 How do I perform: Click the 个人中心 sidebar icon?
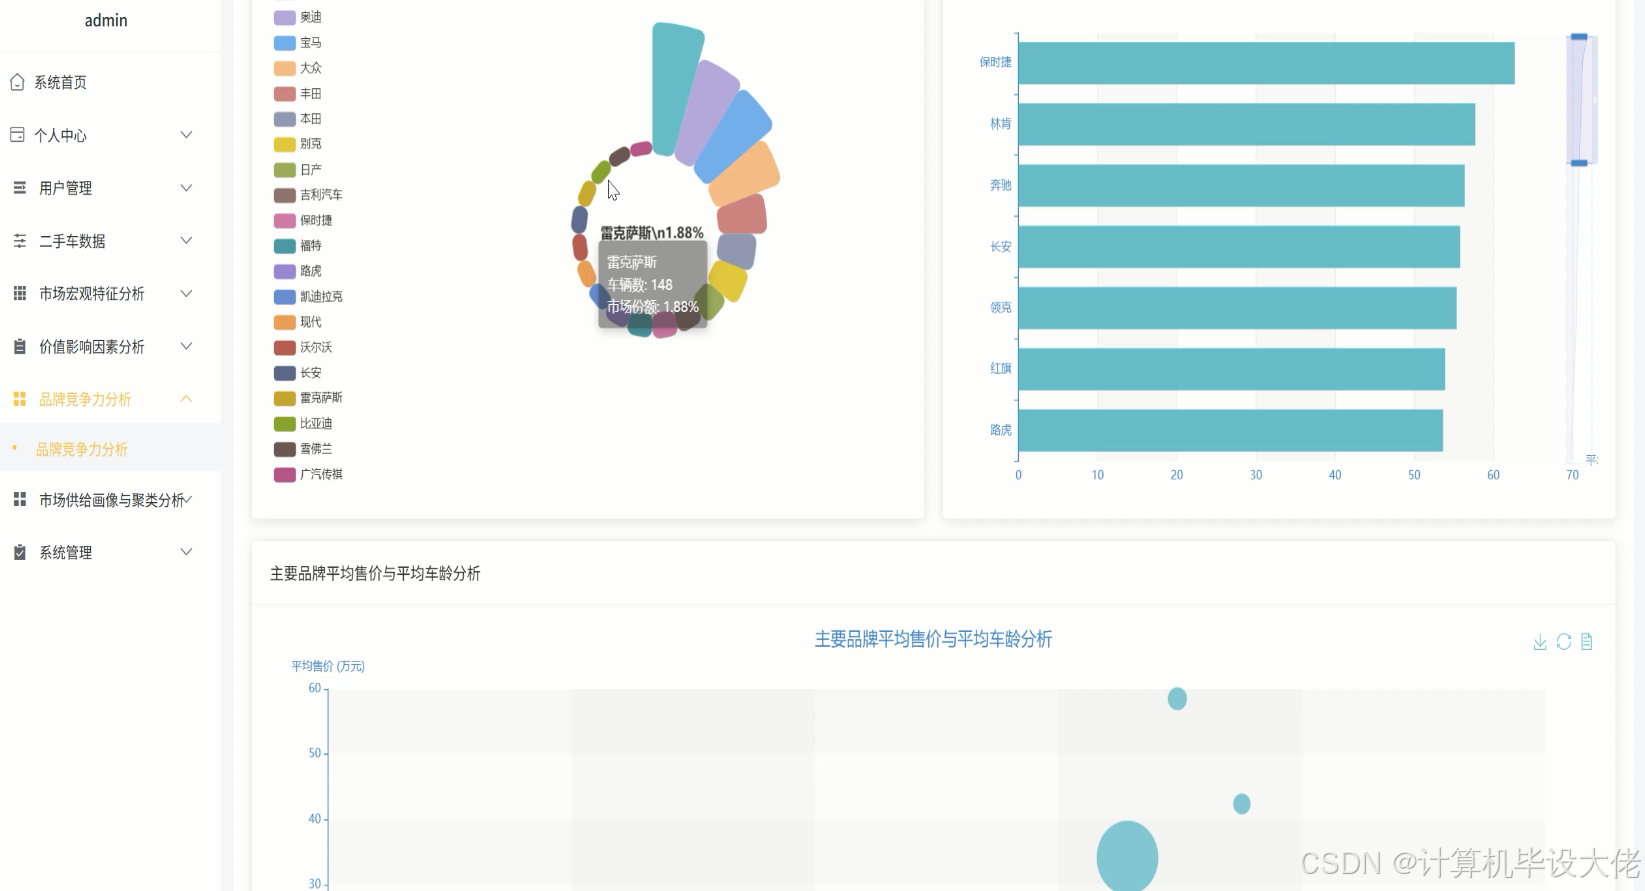tap(17, 135)
